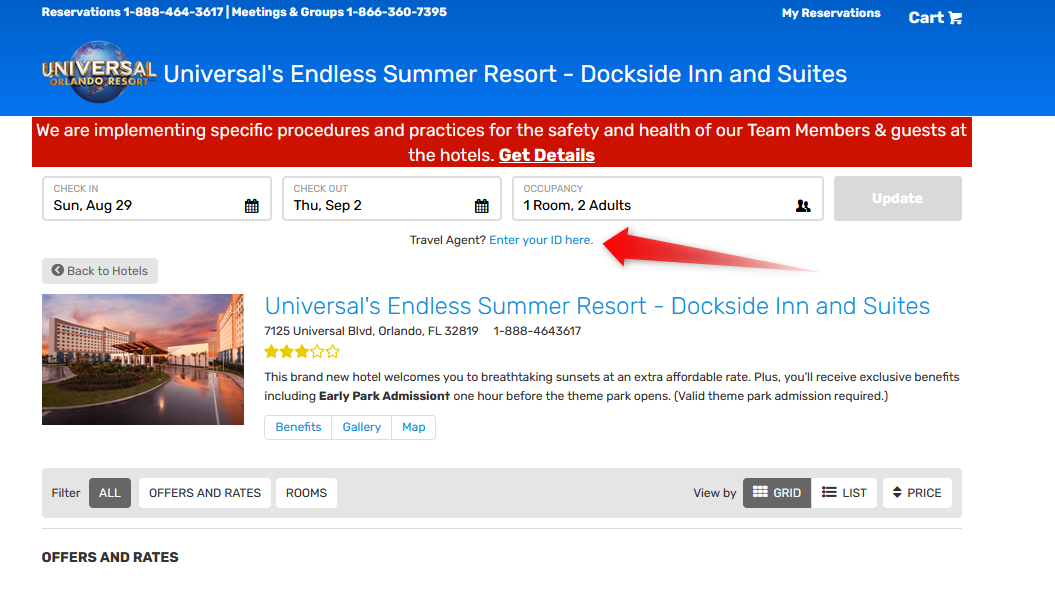Open the Check In date field
The width and height of the screenshot is (1055, 601).
[157, 199]
